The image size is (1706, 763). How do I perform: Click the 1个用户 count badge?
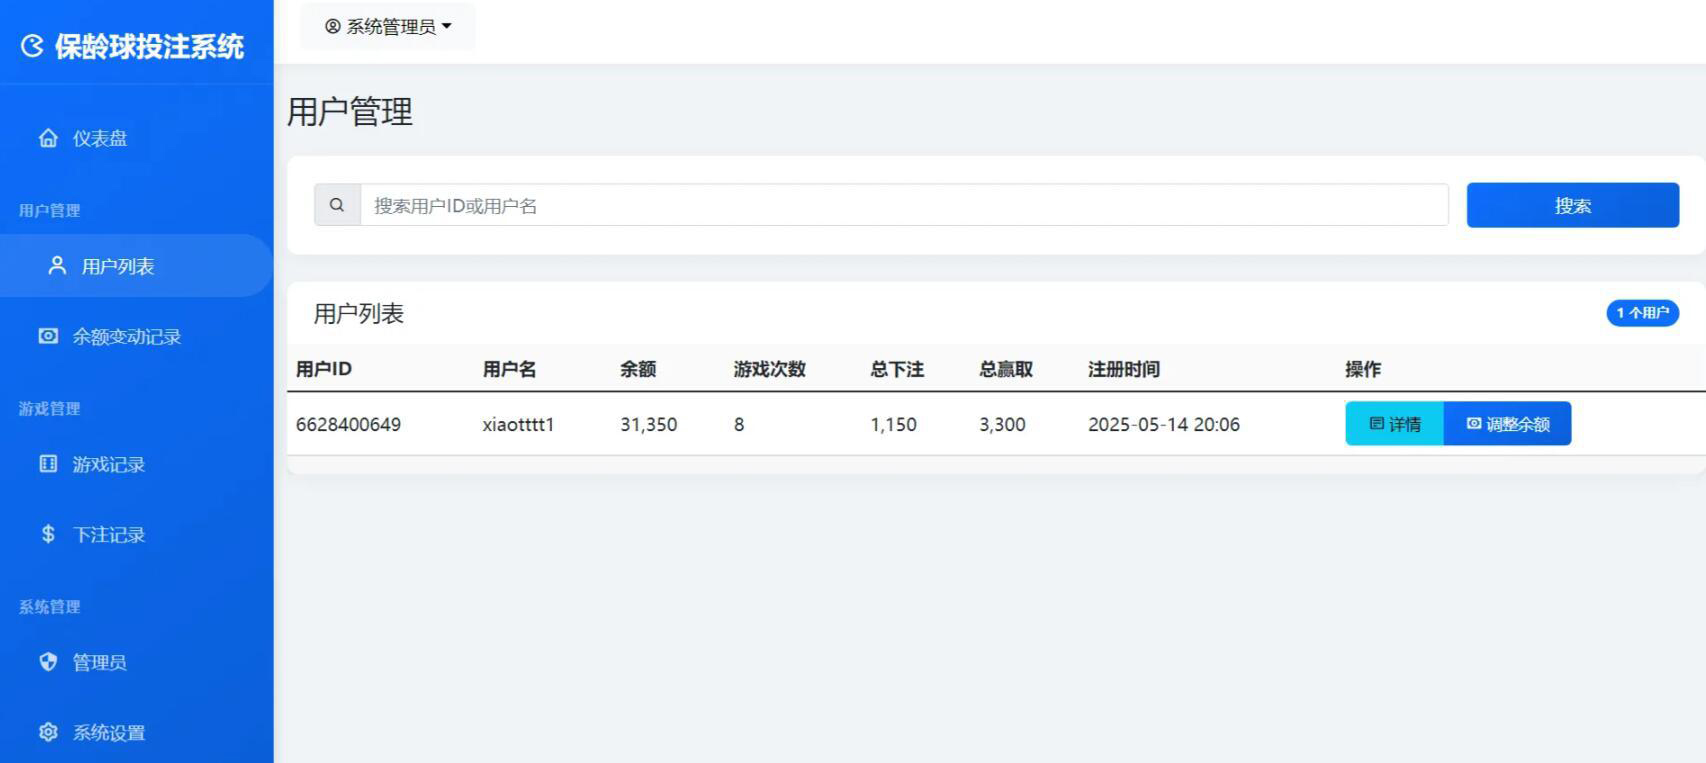[1642, 313]
